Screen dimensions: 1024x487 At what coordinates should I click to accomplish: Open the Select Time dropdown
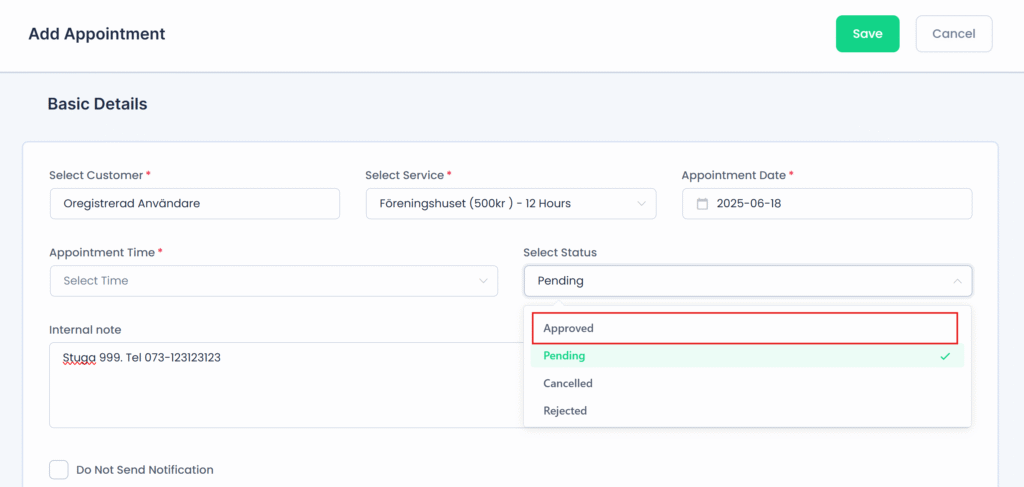click(x=274, y=281)
